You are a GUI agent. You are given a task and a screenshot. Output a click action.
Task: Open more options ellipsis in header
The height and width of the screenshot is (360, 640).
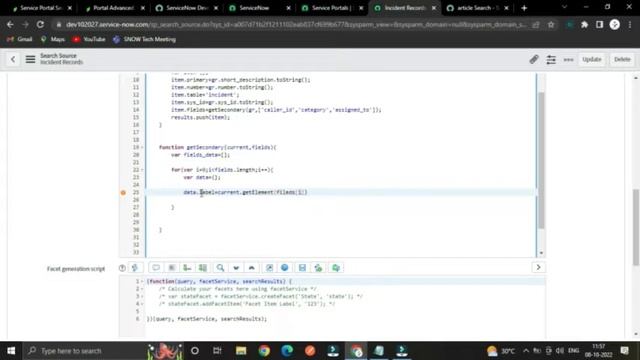point(568,60)
